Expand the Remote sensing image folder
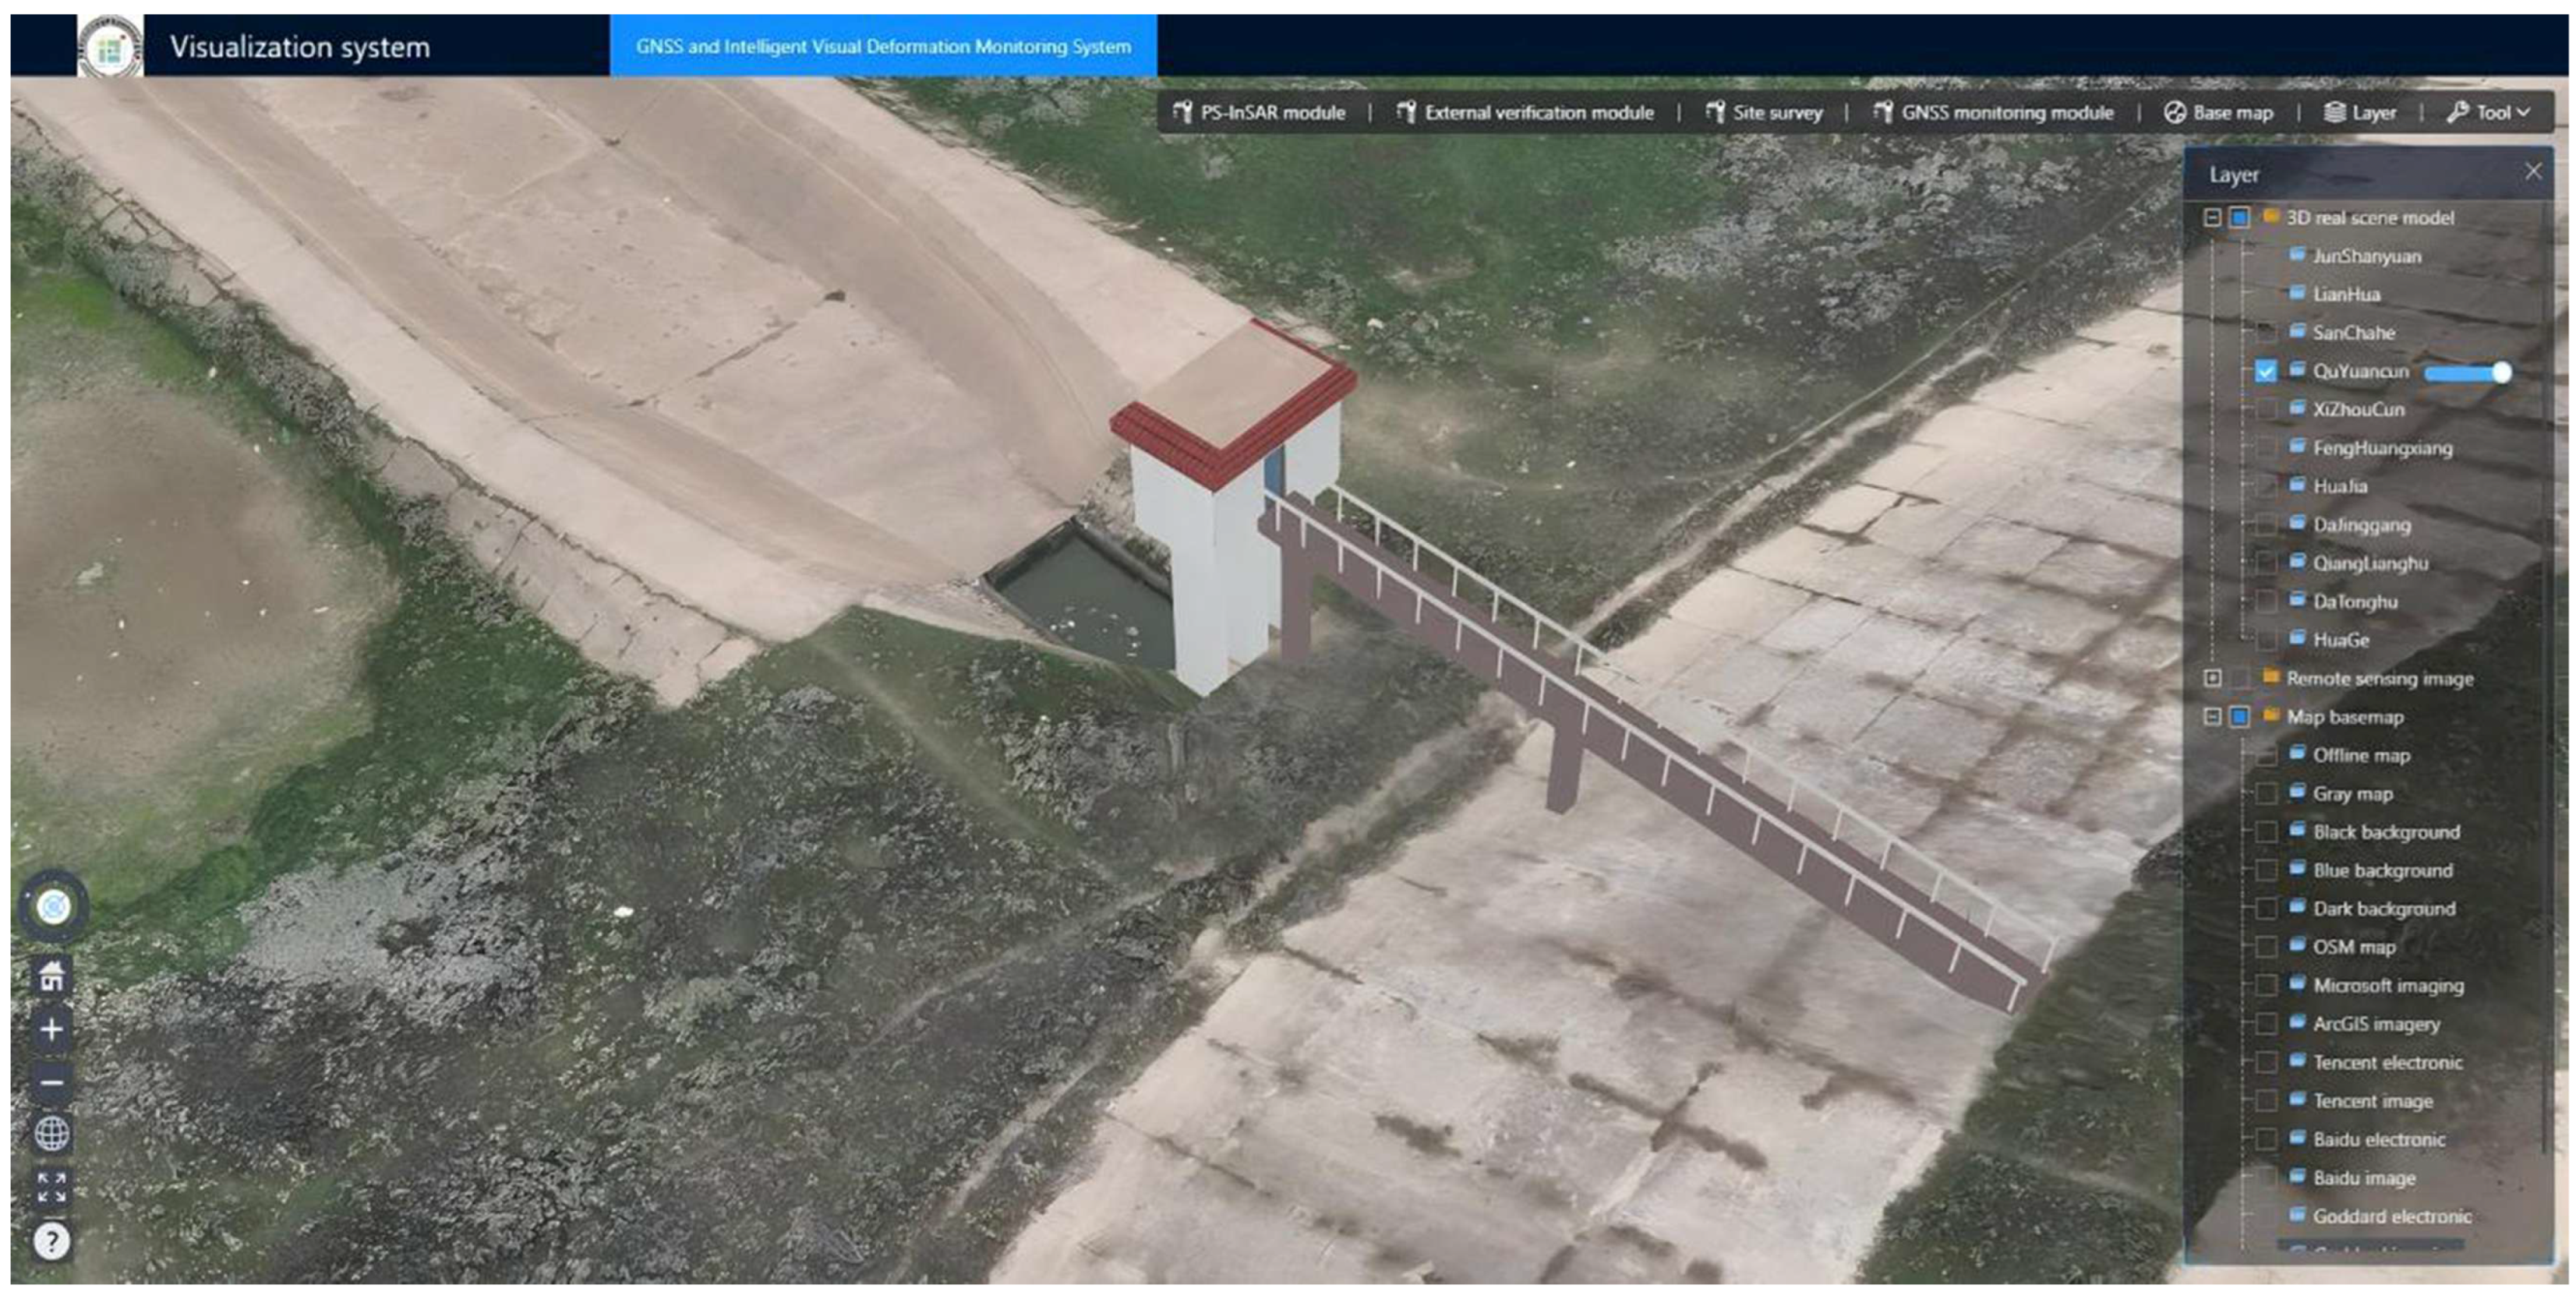 pos(2212,678)
